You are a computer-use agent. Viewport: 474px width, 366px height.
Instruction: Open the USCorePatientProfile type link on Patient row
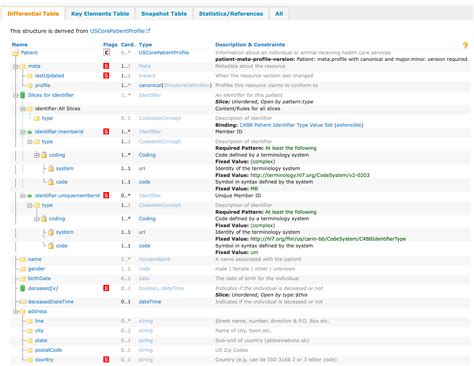coord(164,53)
